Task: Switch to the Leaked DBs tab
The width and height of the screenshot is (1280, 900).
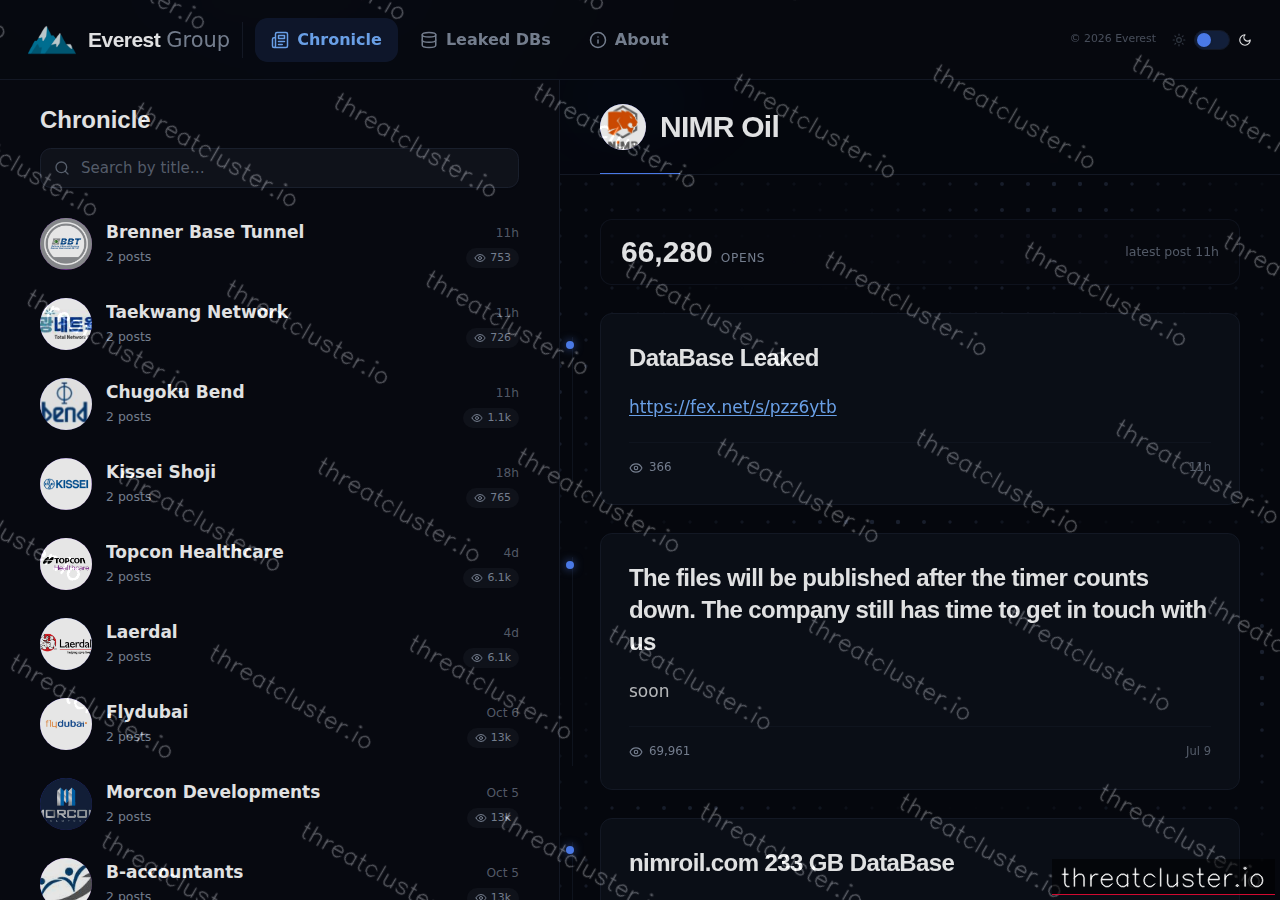Action: (485, 40)
